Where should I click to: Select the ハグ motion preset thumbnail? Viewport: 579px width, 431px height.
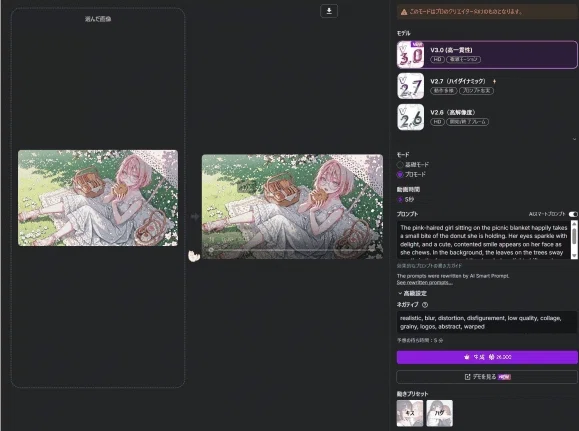(439, 413)
